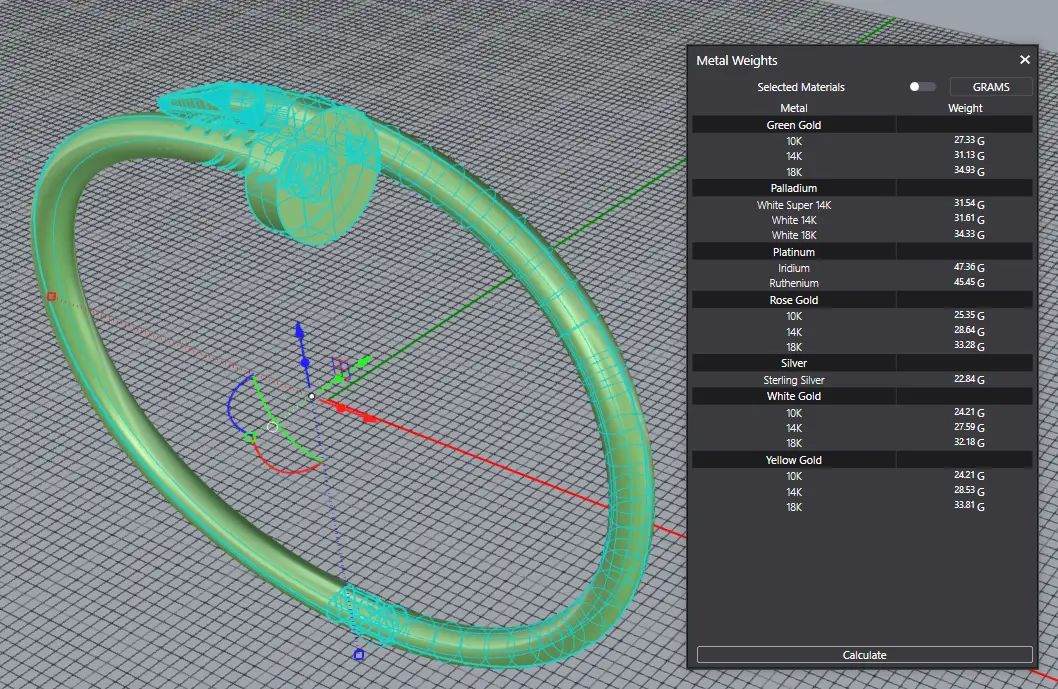Click the 22.84 G weight value

coord(969,379)
